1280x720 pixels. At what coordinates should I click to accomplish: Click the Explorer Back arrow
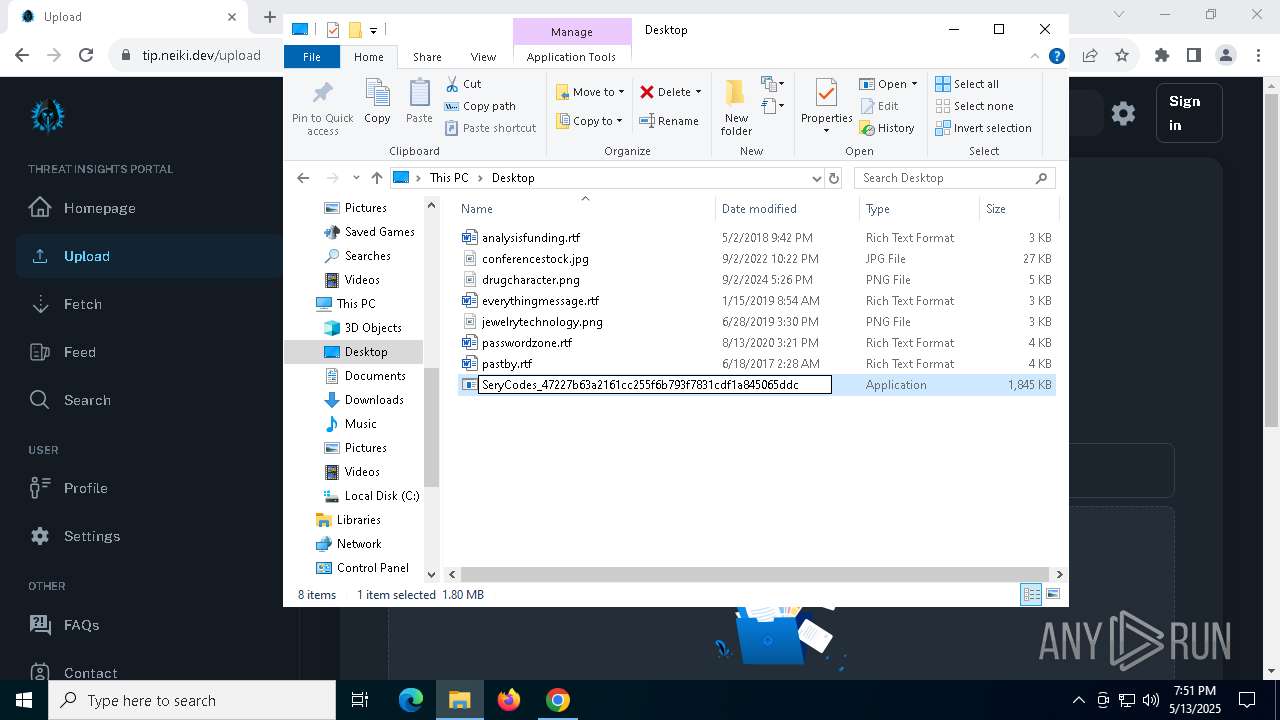(303, 178)
